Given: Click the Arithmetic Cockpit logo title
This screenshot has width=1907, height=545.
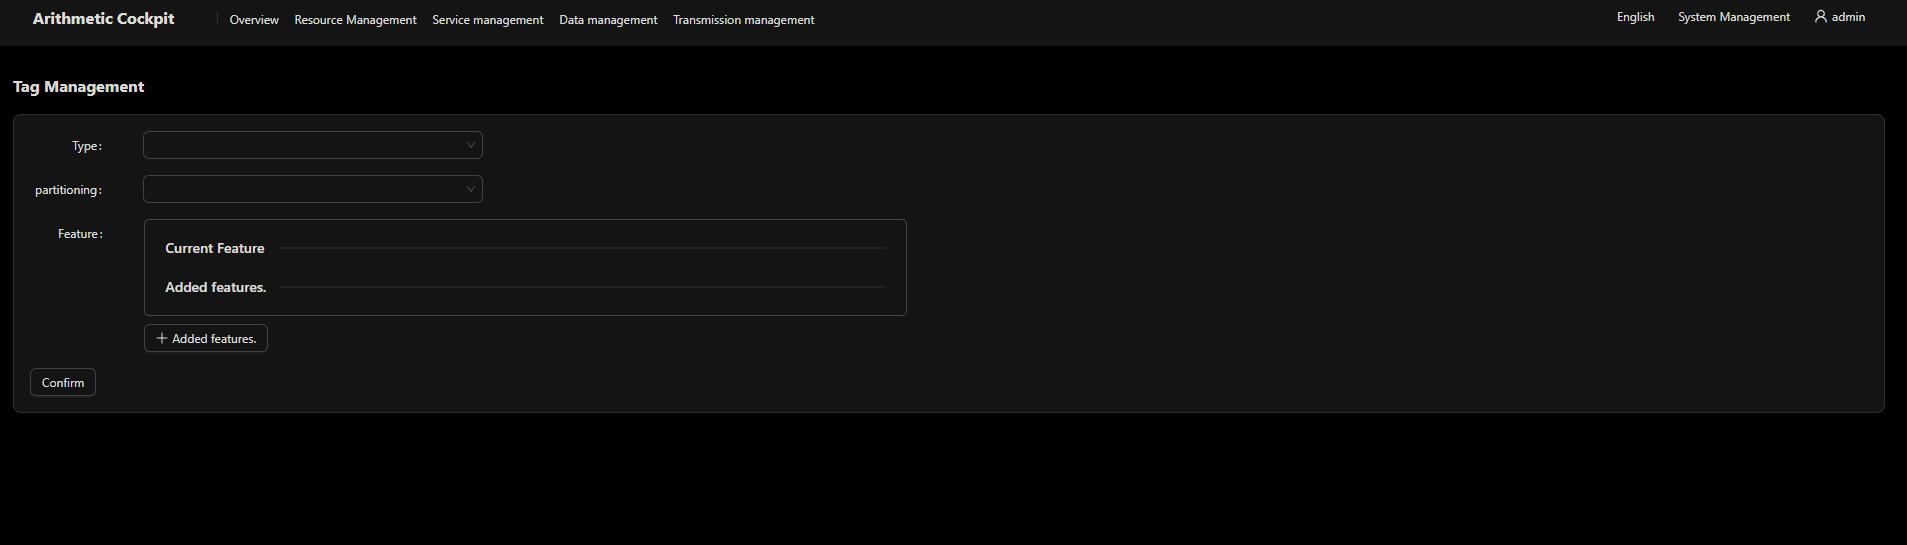Looking at the screenshot, I should point(104,19).
